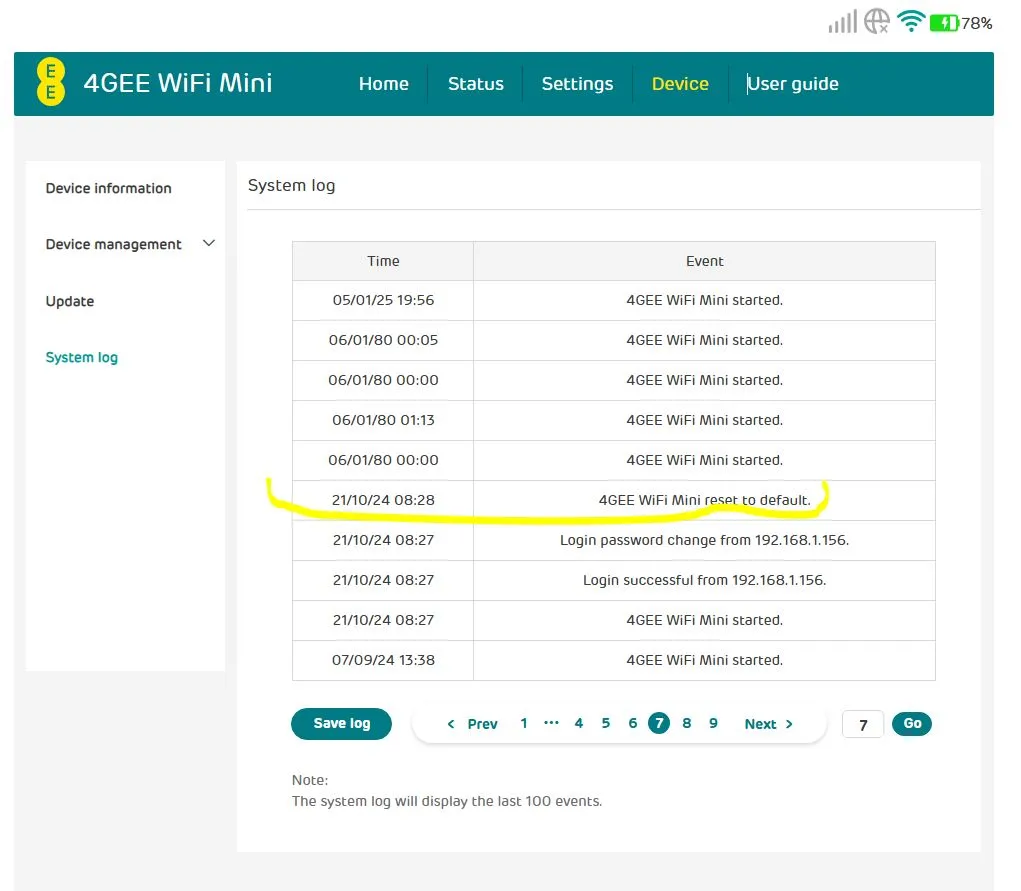1021x891 pixels.
Task: Click the 4GEE WiFi Mini title
Action: pos(178,83)
